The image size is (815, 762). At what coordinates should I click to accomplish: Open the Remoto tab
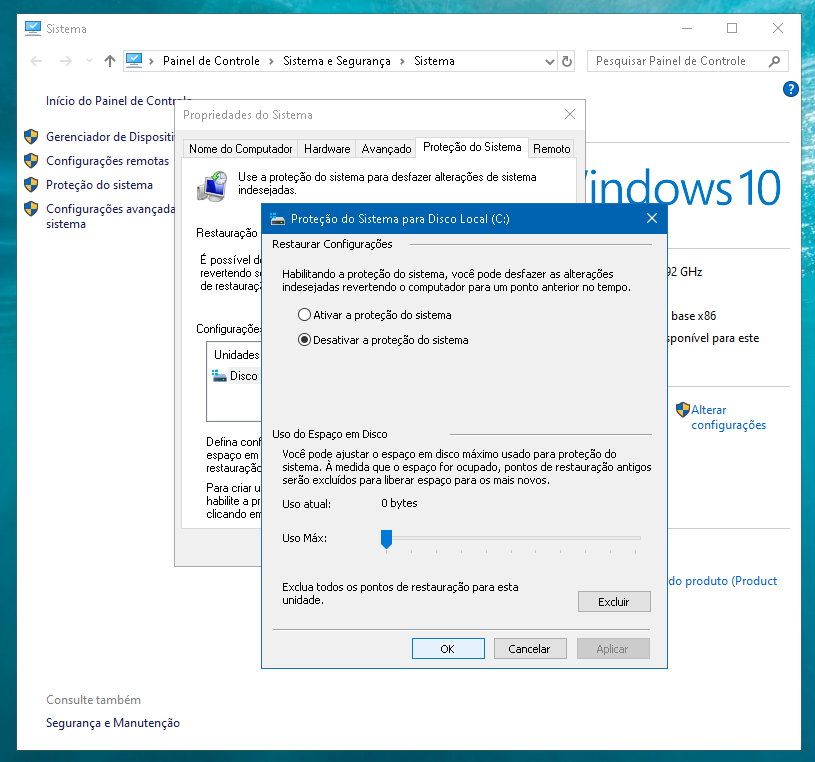tap(551, 149)
